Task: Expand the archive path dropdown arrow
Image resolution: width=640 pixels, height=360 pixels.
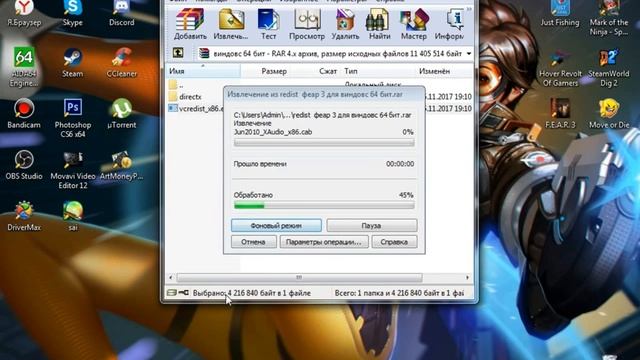Action: click(469, 53)
